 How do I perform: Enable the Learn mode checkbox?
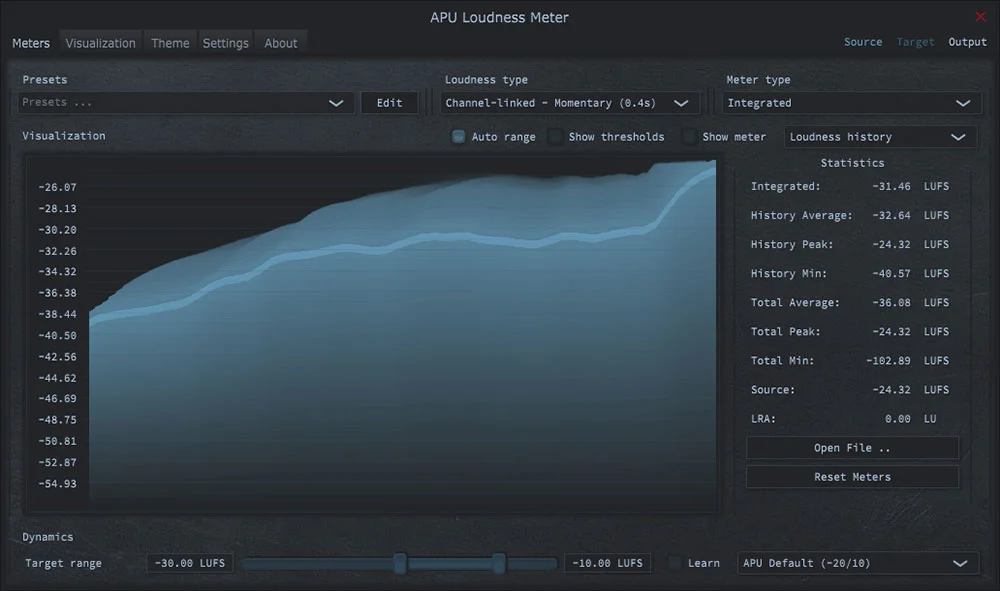[x=673, y=563]
